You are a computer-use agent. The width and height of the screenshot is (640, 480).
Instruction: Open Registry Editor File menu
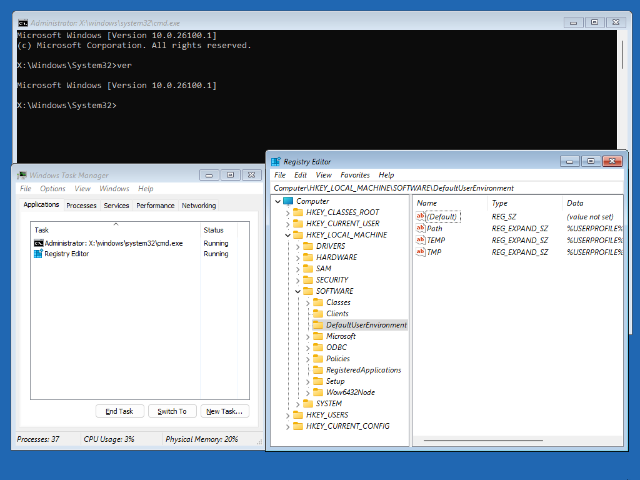coord(280,175)
